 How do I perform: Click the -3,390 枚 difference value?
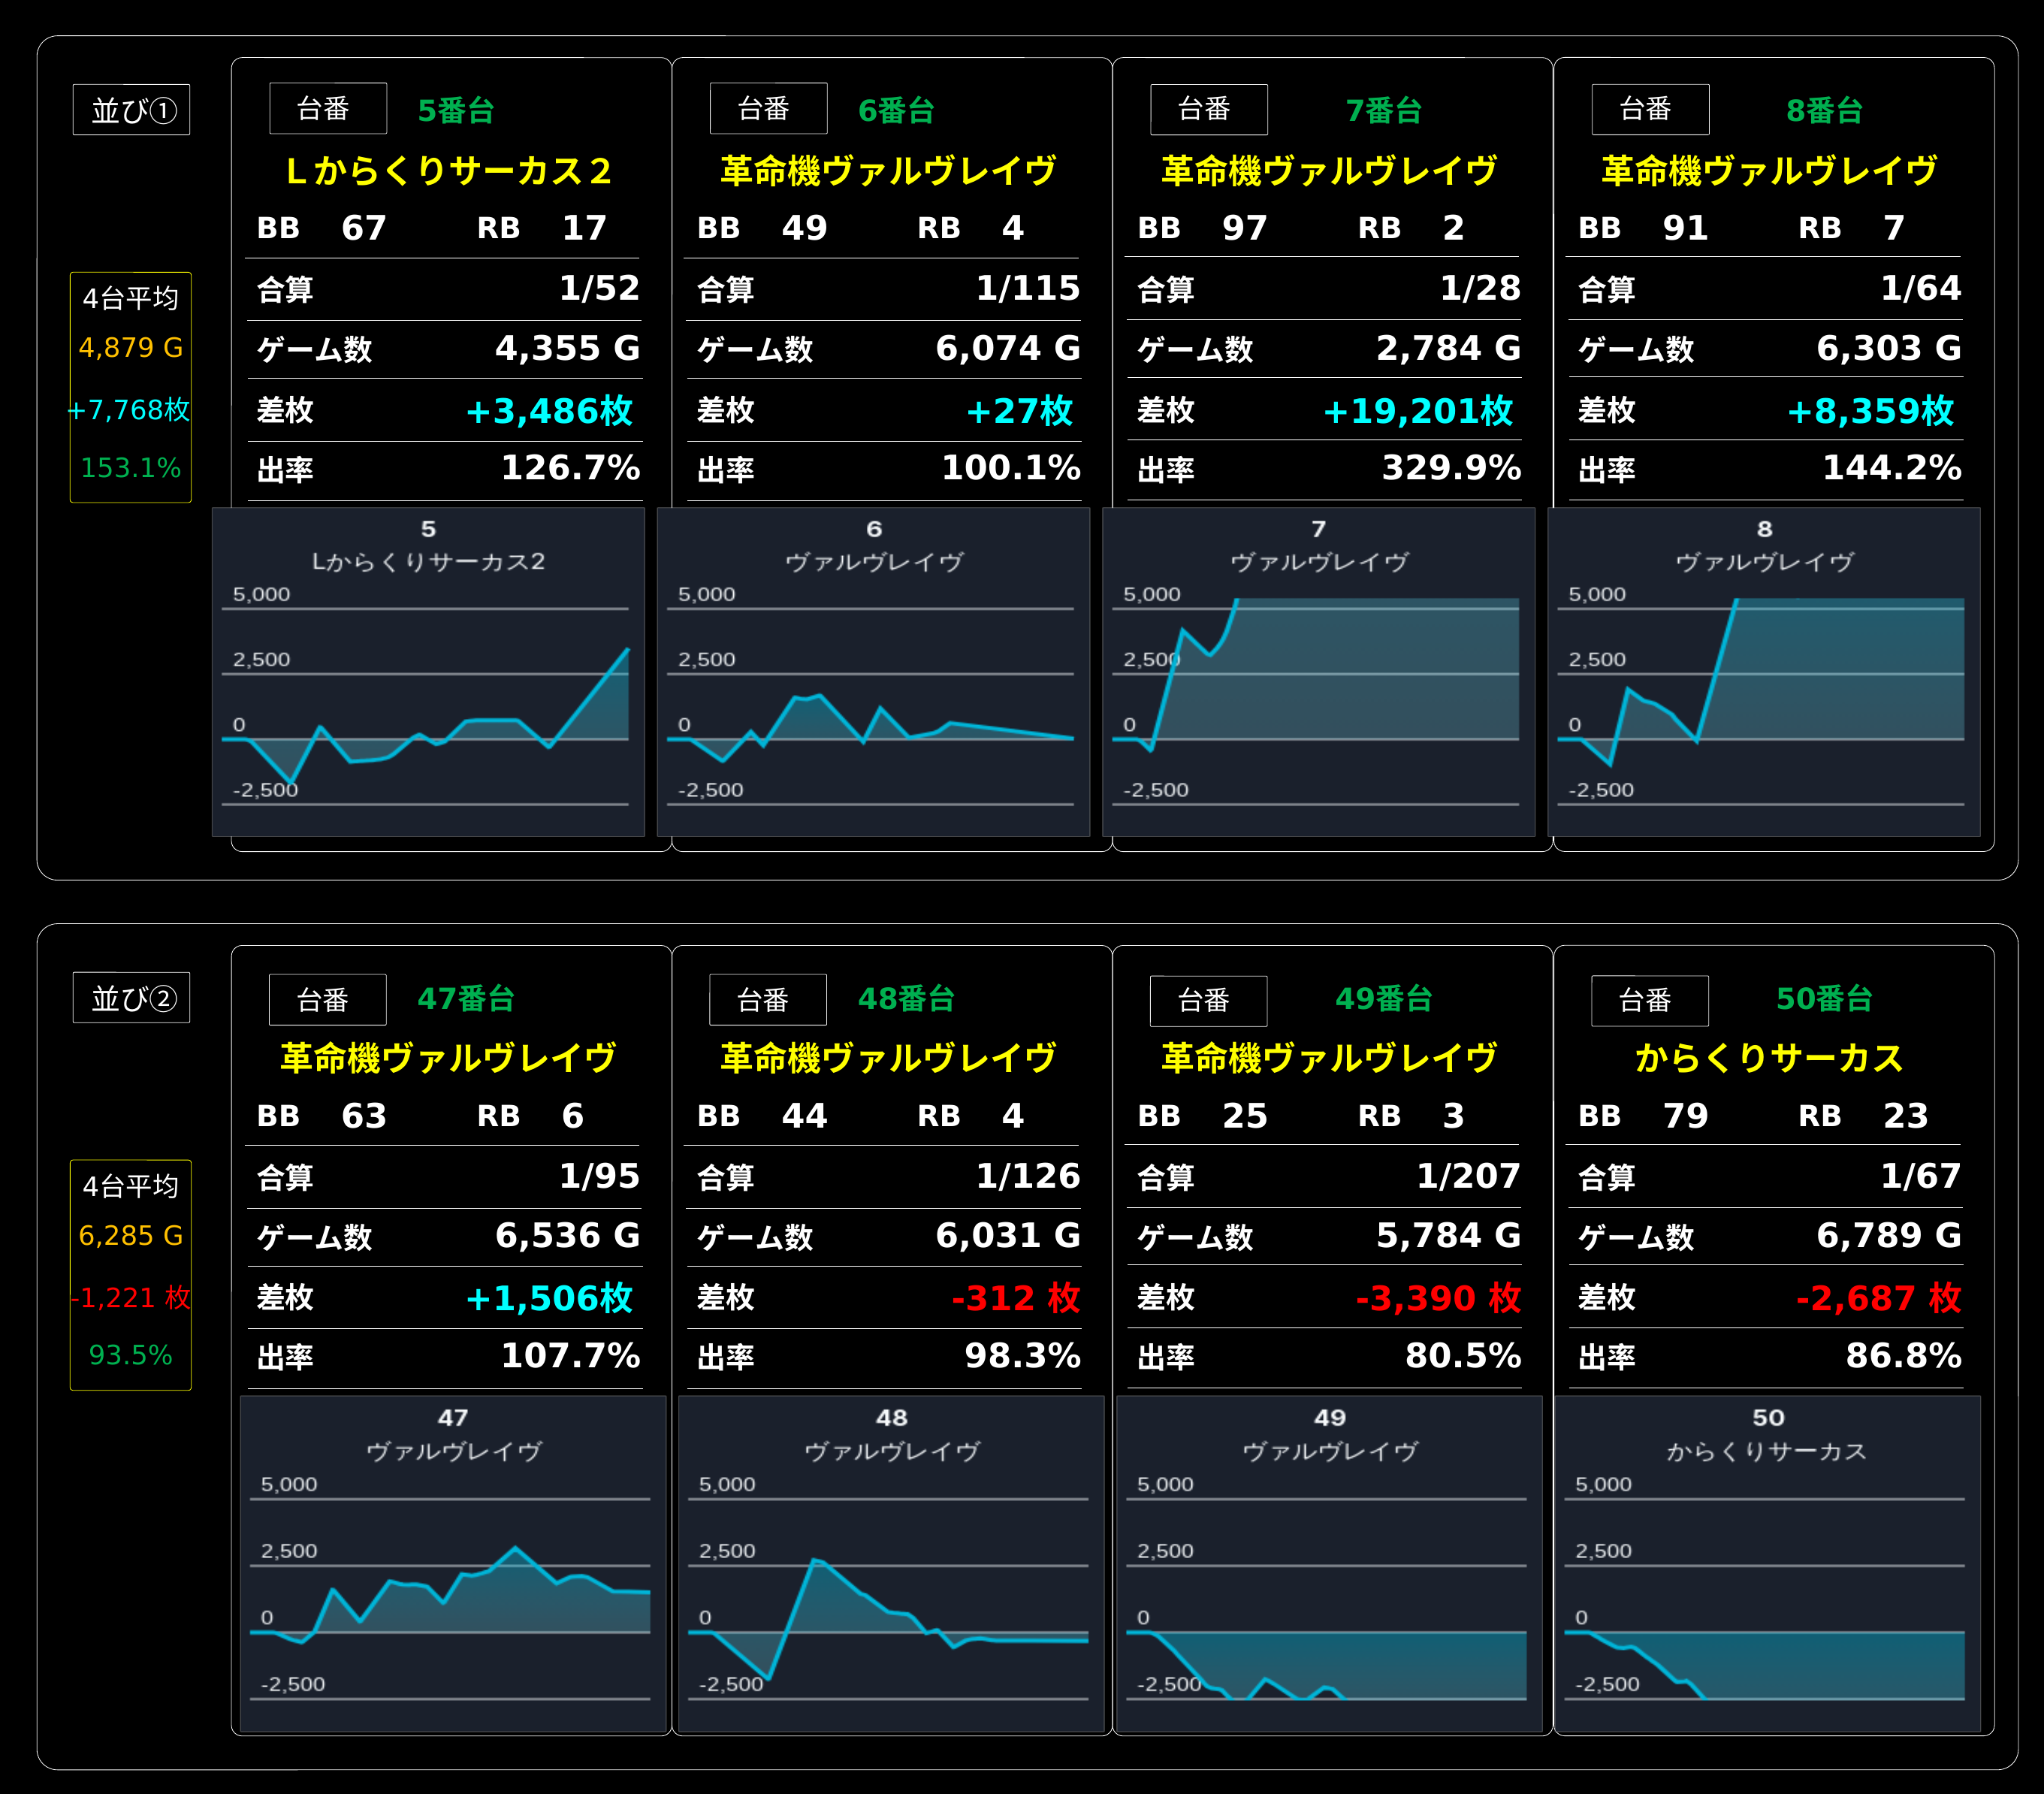pyautogui.click(x=1438, y=1298)
